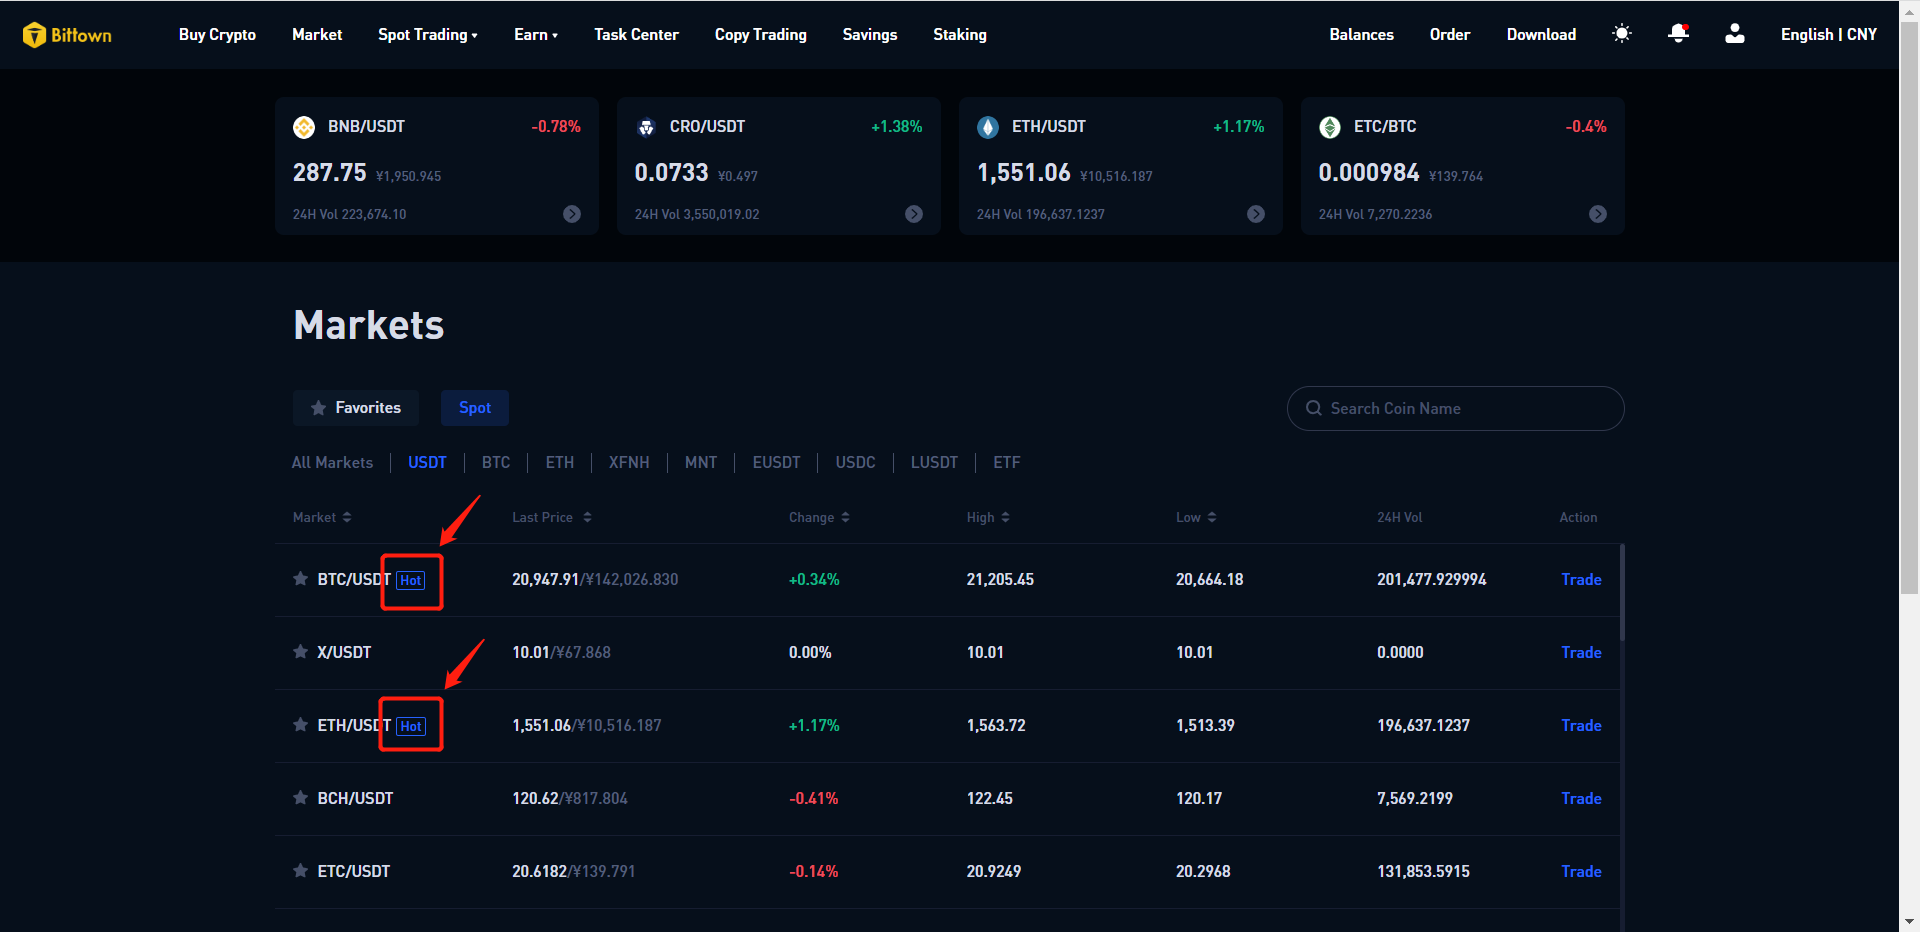
Task: Click the 24H Vol column header
Action: 1399,517
